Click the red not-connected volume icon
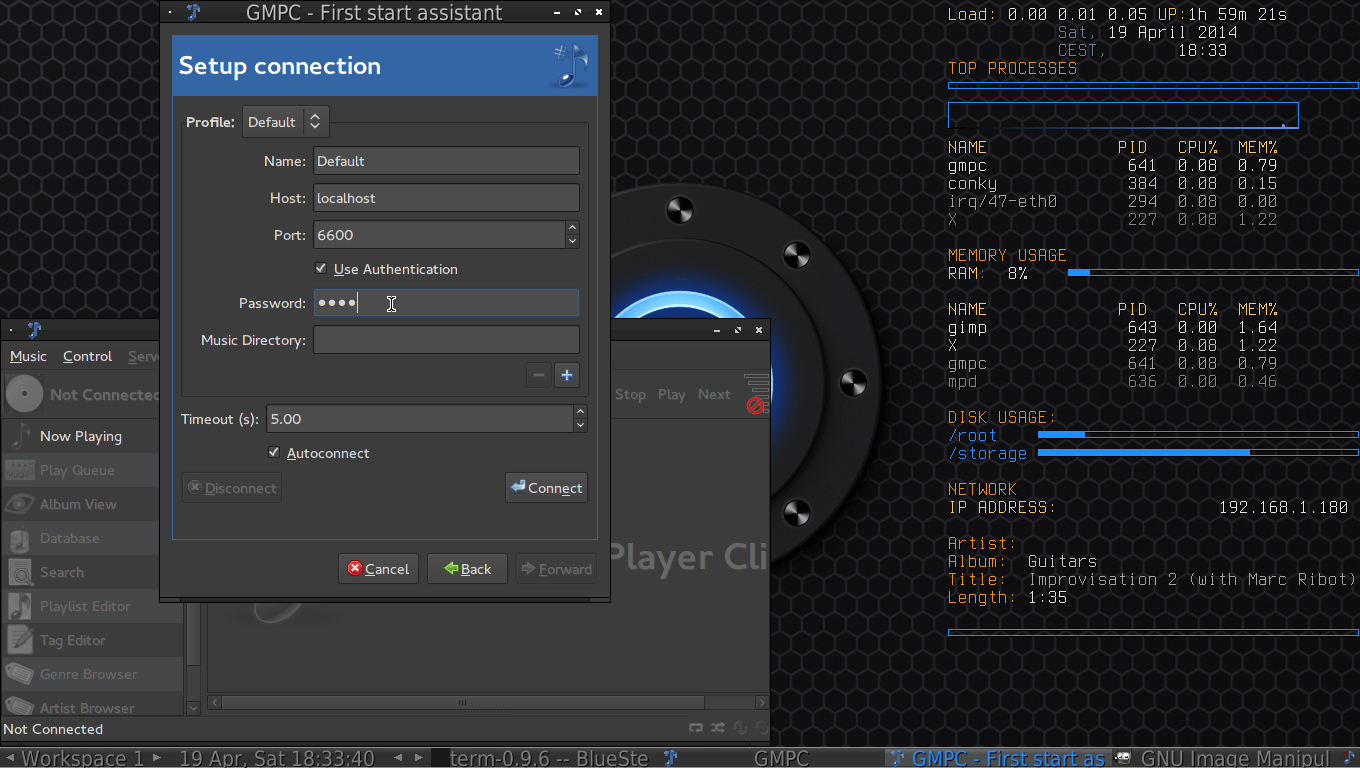This screenshot has width=1360, height=768. tap(756, 405)
